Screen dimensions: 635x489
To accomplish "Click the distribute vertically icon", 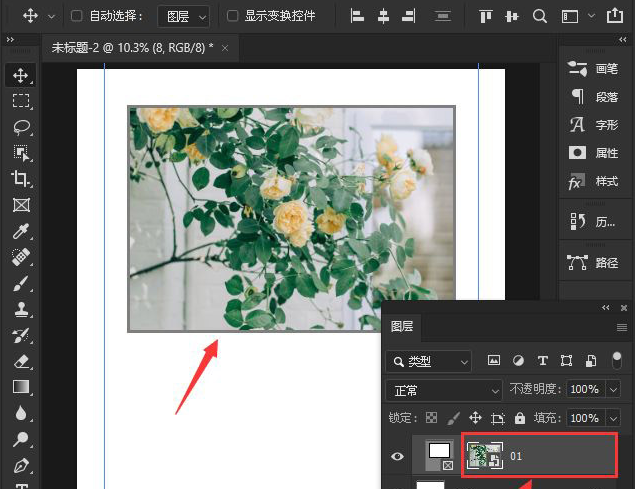I will [x=443, y=16].
